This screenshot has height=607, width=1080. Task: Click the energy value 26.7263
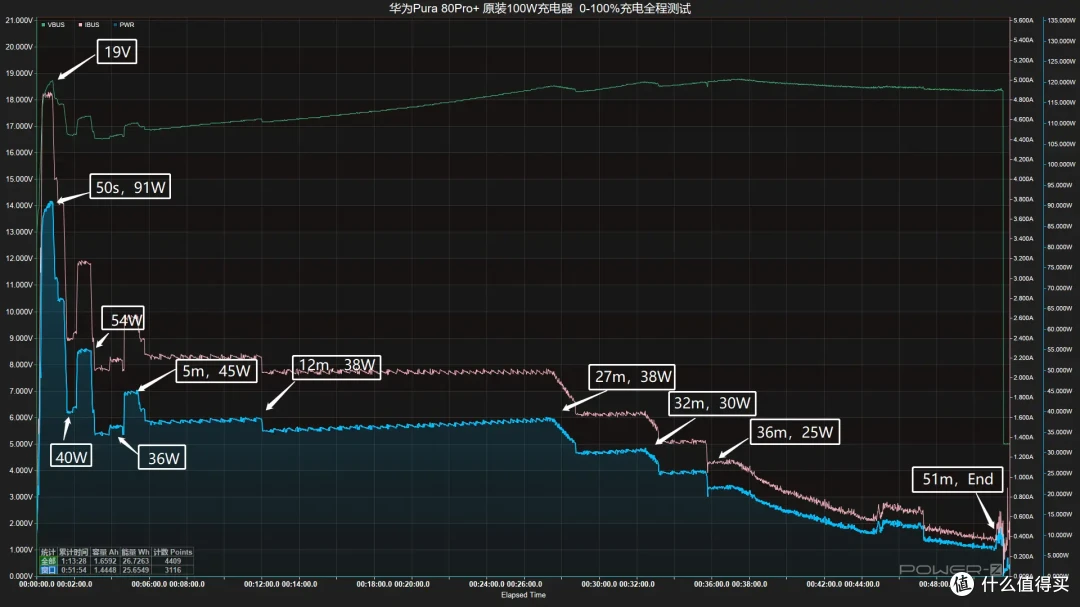(x=136, y=562)
